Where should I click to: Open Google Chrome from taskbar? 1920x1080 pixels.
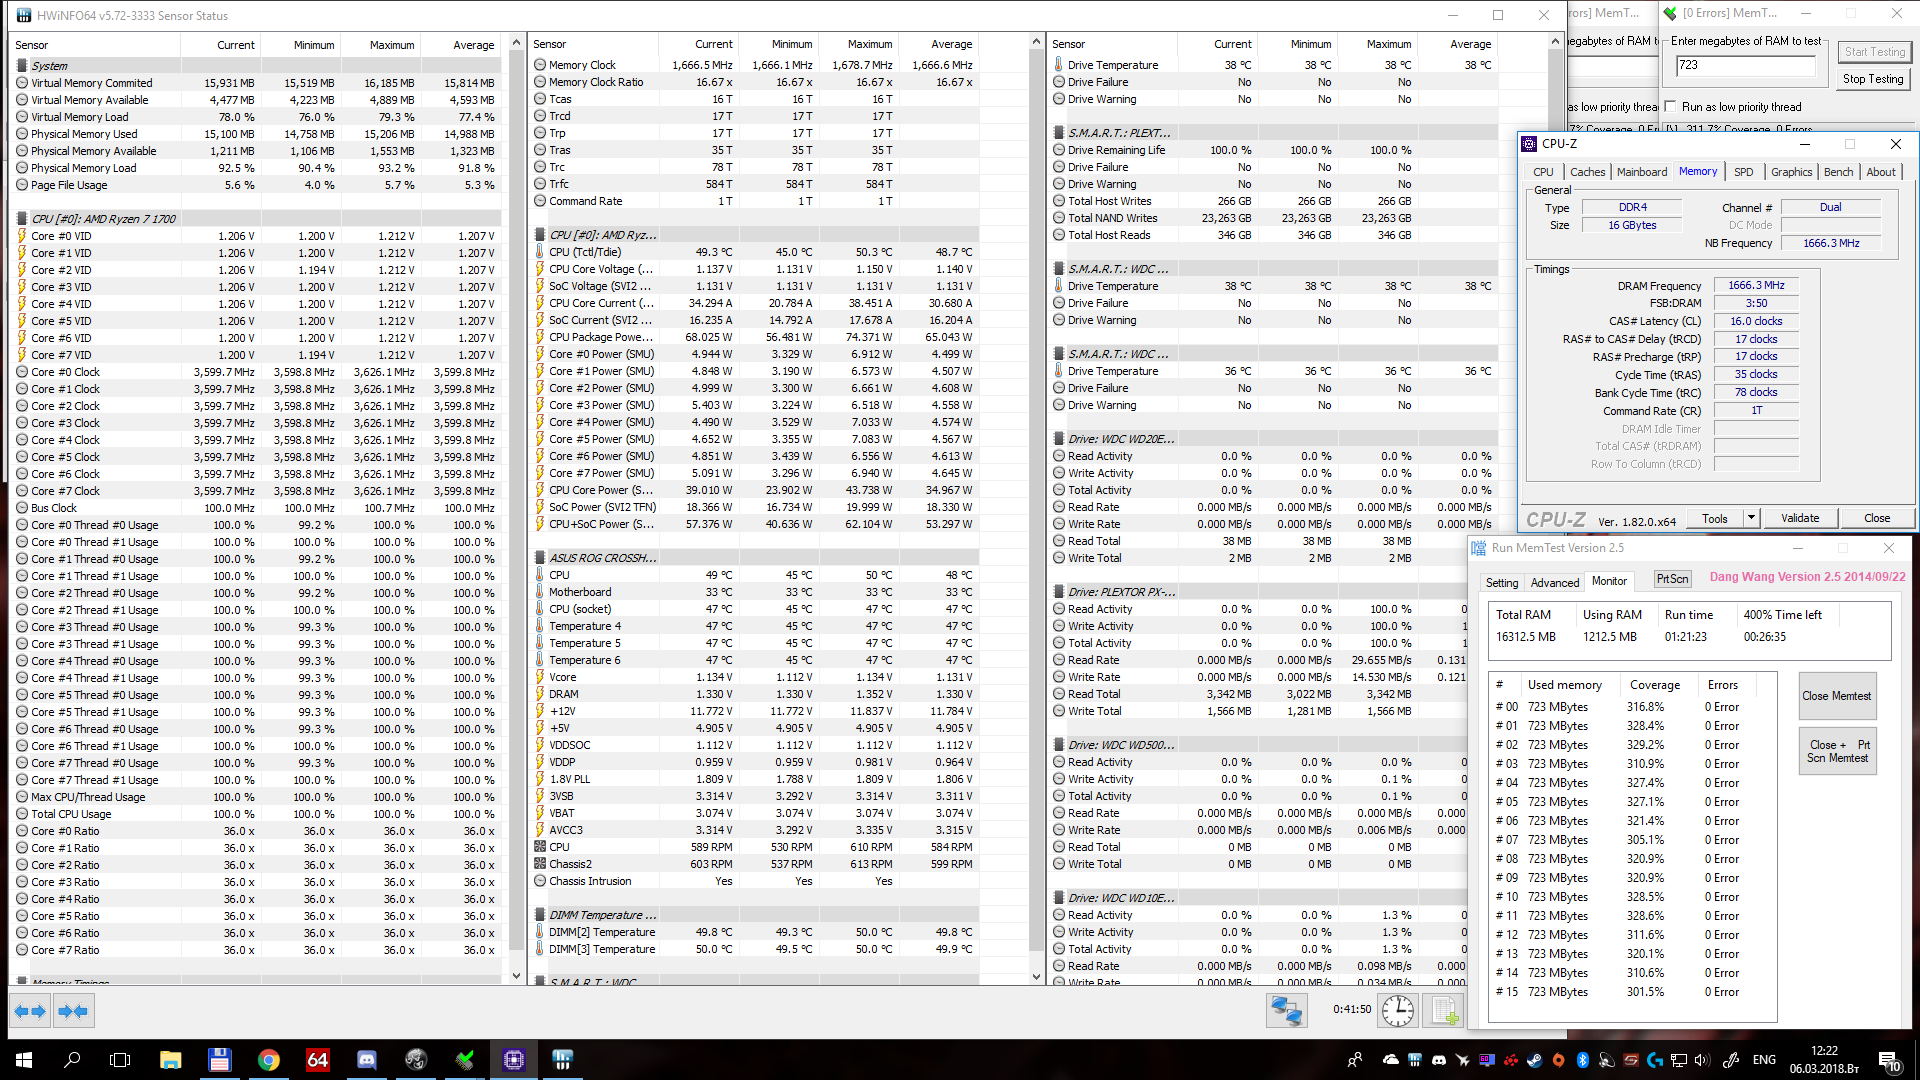[x=268, y=1060]
